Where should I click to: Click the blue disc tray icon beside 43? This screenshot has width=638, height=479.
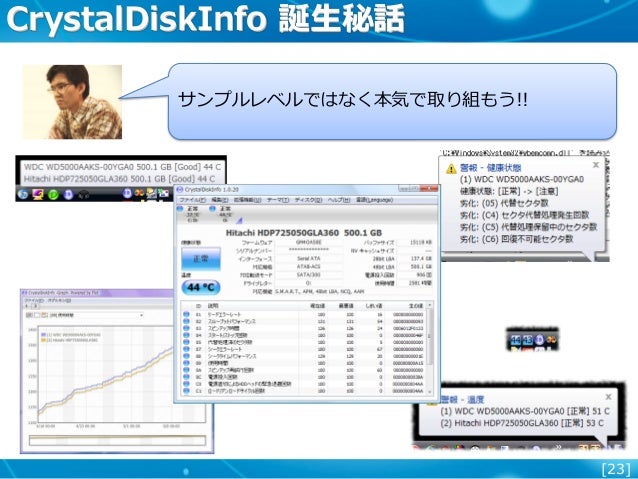[x=540, y=339]
